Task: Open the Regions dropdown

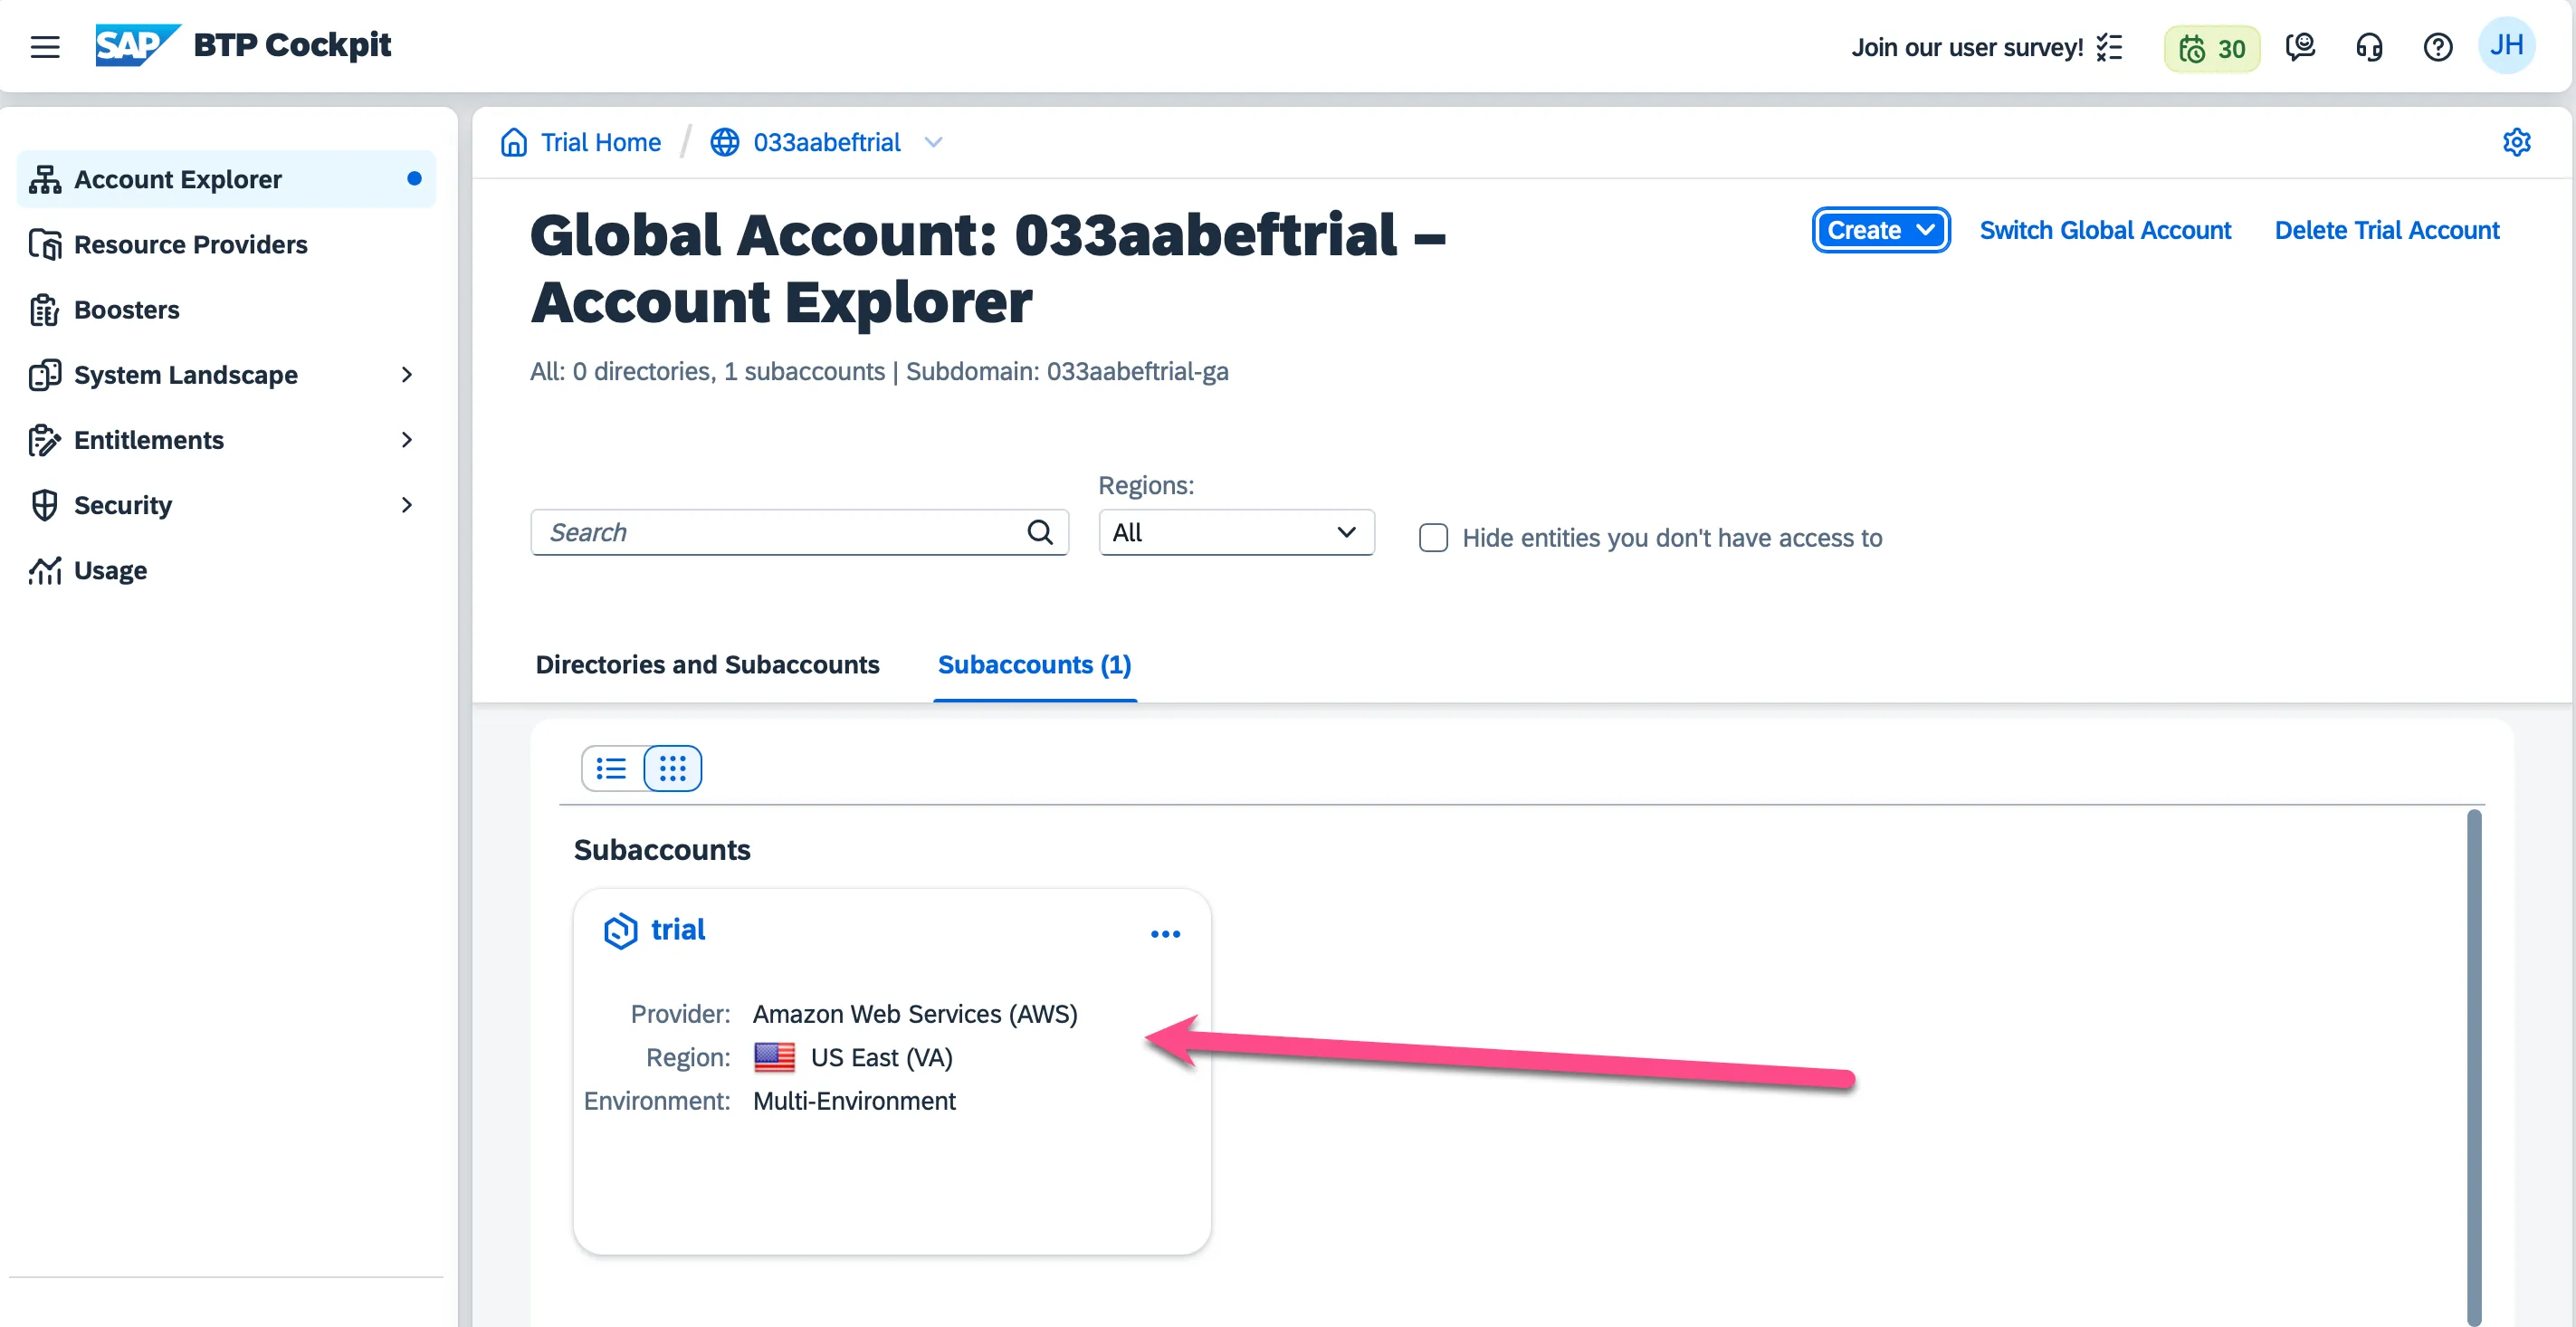Action: (1236, 532)
